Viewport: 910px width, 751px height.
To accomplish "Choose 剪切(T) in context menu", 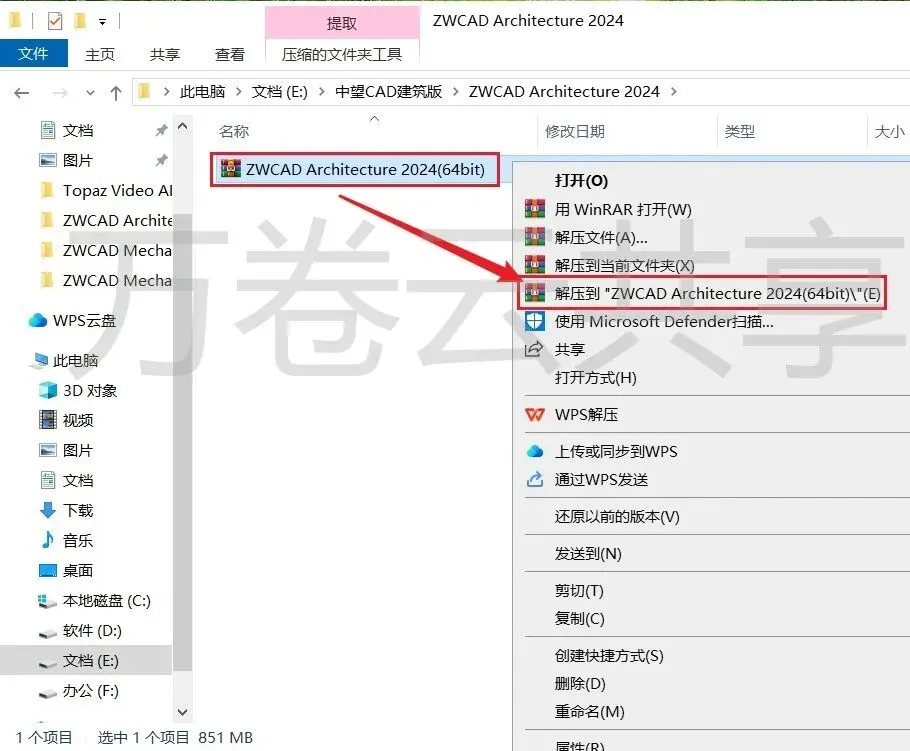I will point(579,591).
